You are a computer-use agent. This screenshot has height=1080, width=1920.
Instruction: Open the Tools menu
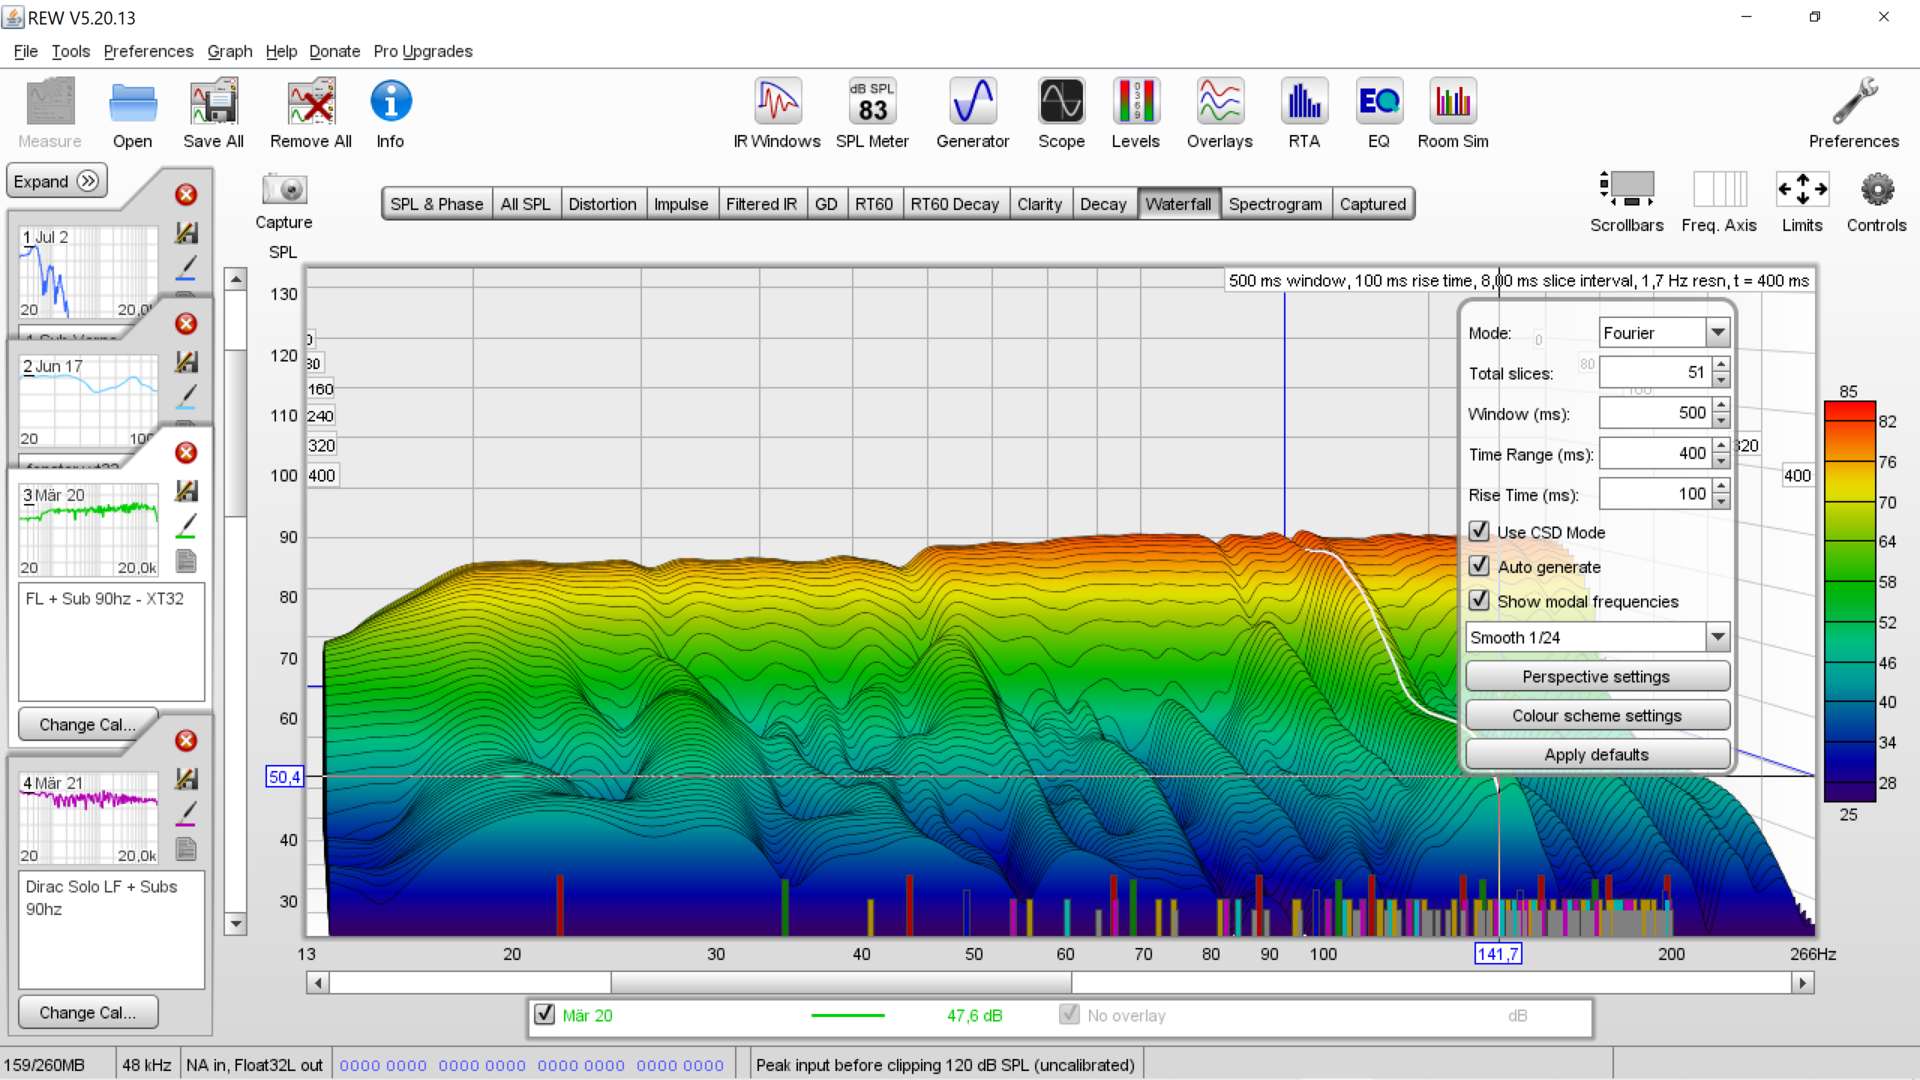tap(70, 51)
